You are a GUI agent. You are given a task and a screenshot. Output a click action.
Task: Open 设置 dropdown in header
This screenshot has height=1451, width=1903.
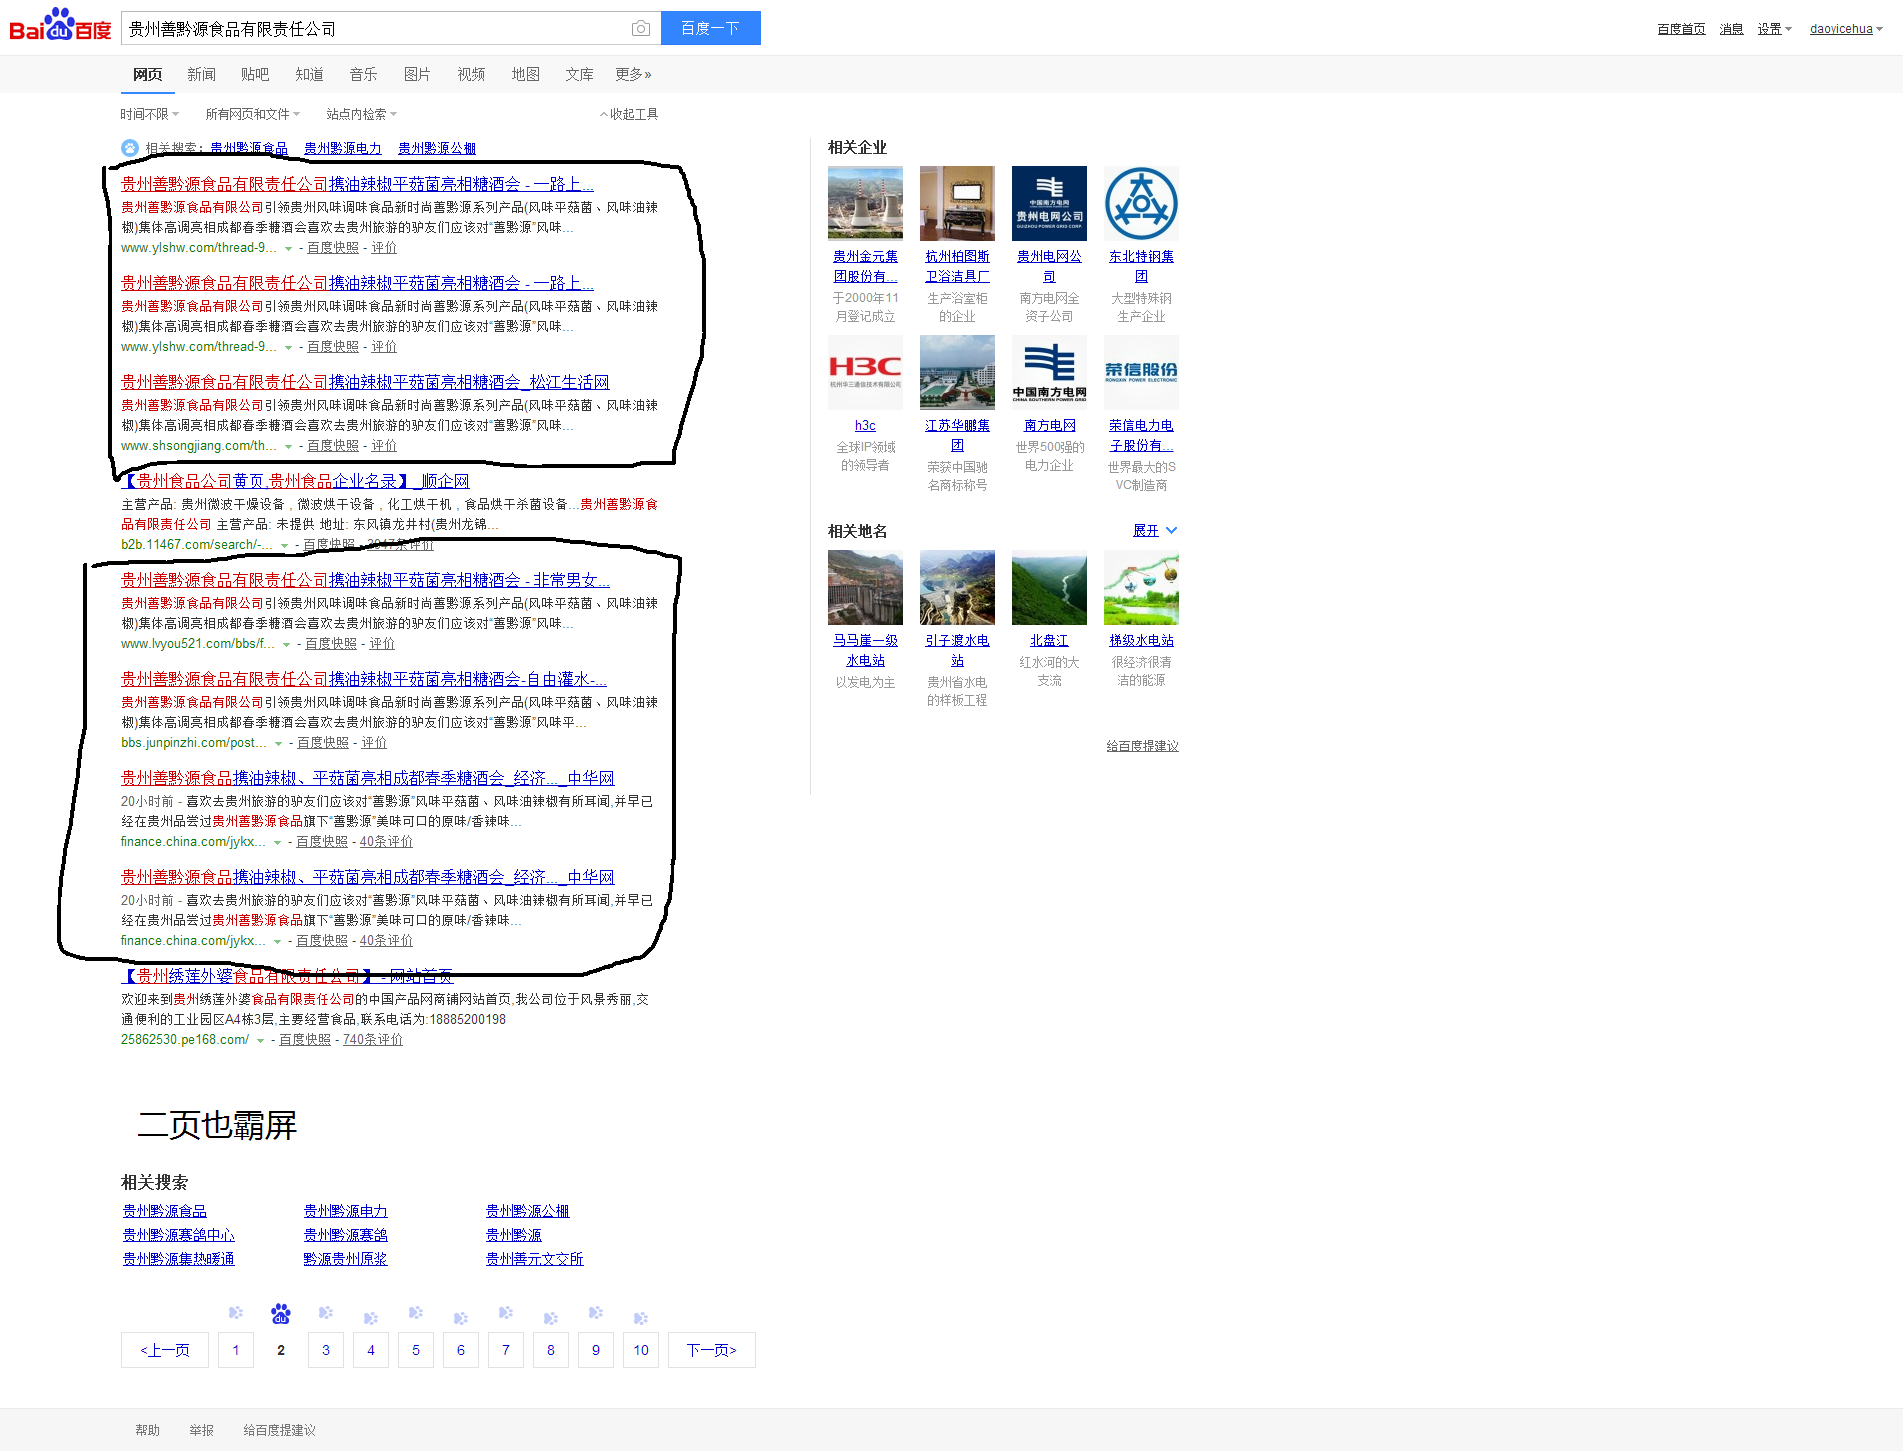coord(1775,29)
